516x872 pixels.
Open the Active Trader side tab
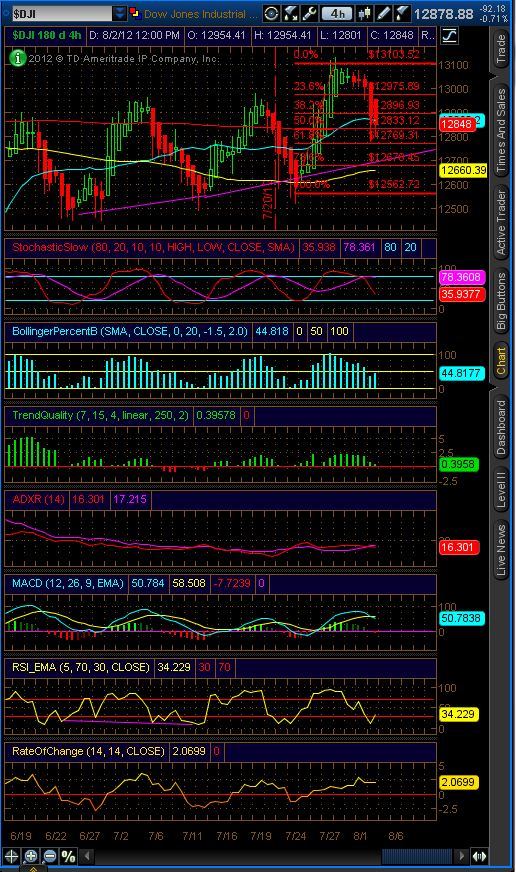(501, 222)
